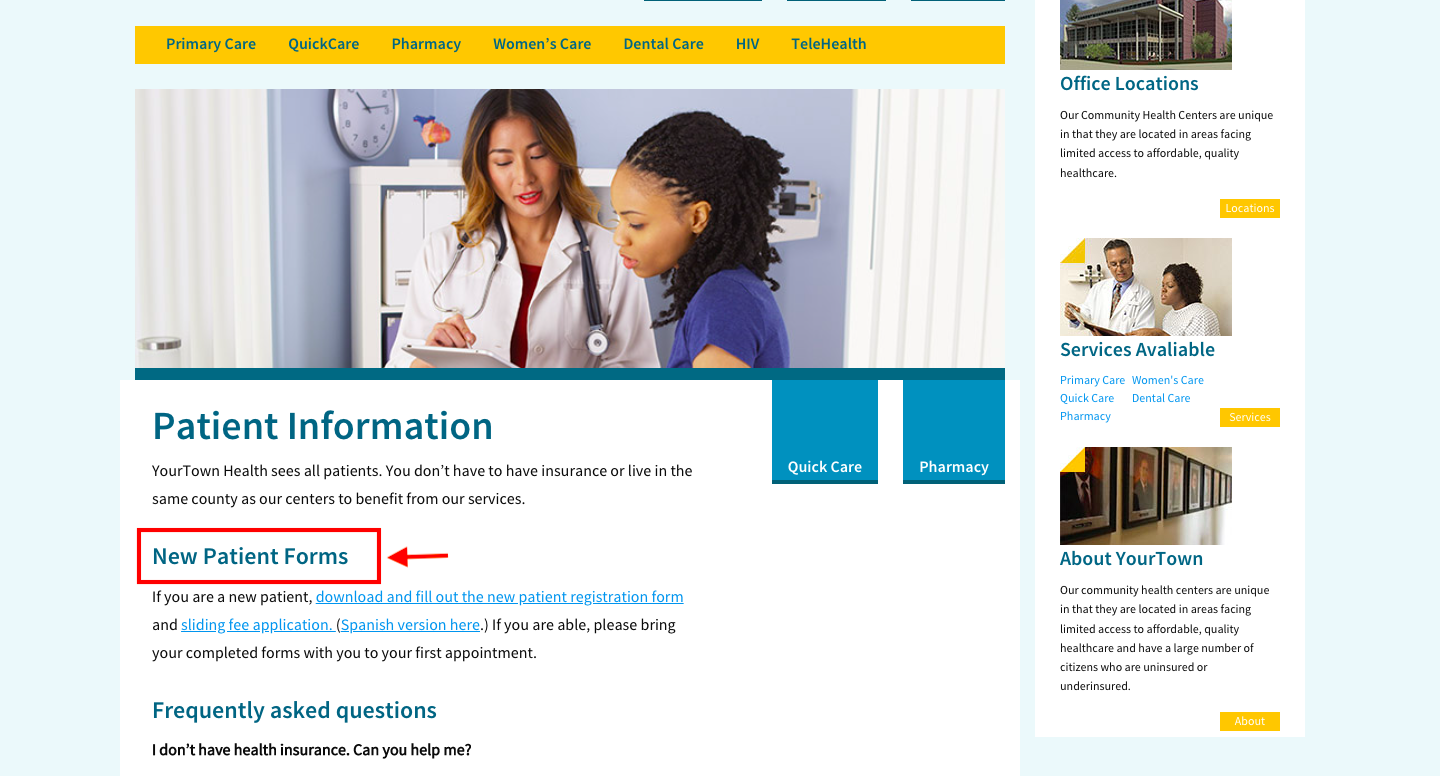This screenshot has width=1440, height=776.
Task: Click the yellow Locations button
Action: pos(1250,208)
